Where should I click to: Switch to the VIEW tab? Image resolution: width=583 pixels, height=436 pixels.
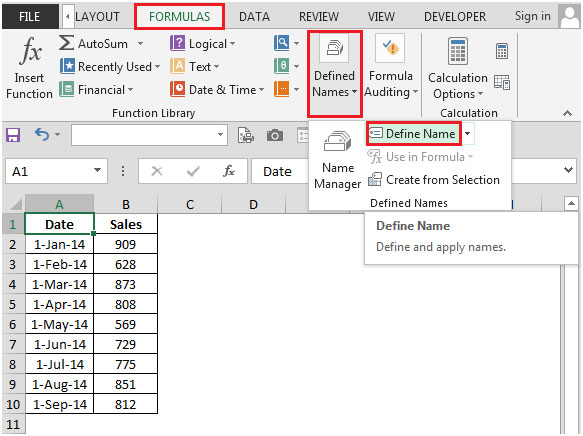point(381,17)
